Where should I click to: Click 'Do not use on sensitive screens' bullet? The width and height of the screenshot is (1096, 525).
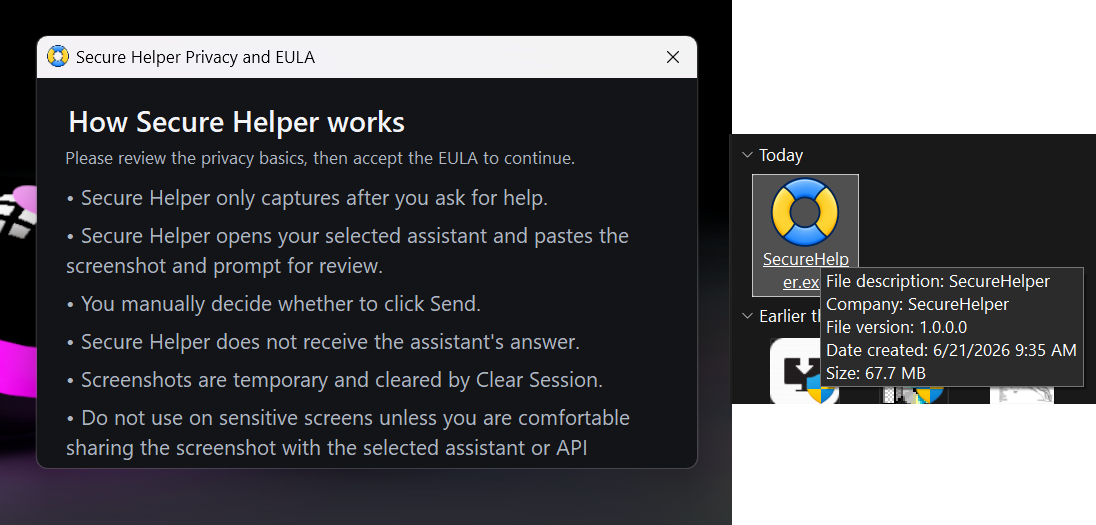pyautogui.click(x=347, y=433)
